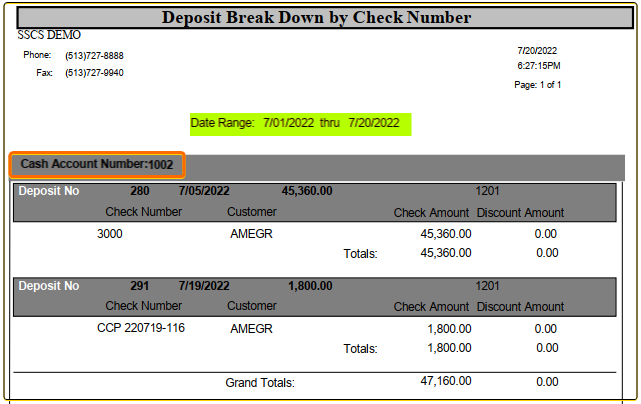This screenshot has height=404, width=641.
Task: Click the Deposit Break Down by Check Number title
Action: (x=316, y=18)
